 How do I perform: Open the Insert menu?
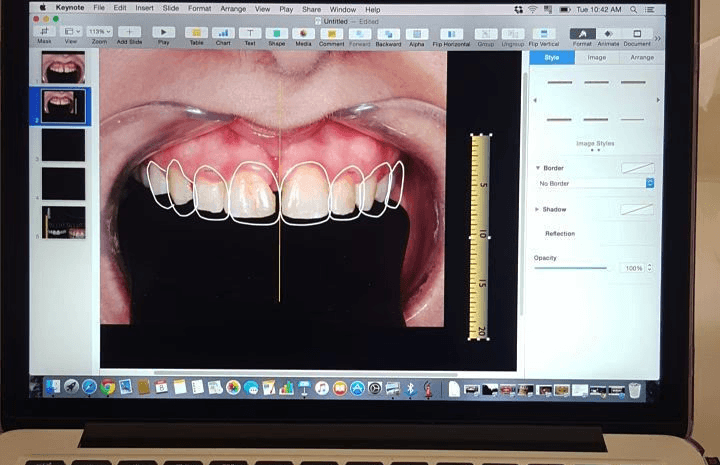coord(144,8)
